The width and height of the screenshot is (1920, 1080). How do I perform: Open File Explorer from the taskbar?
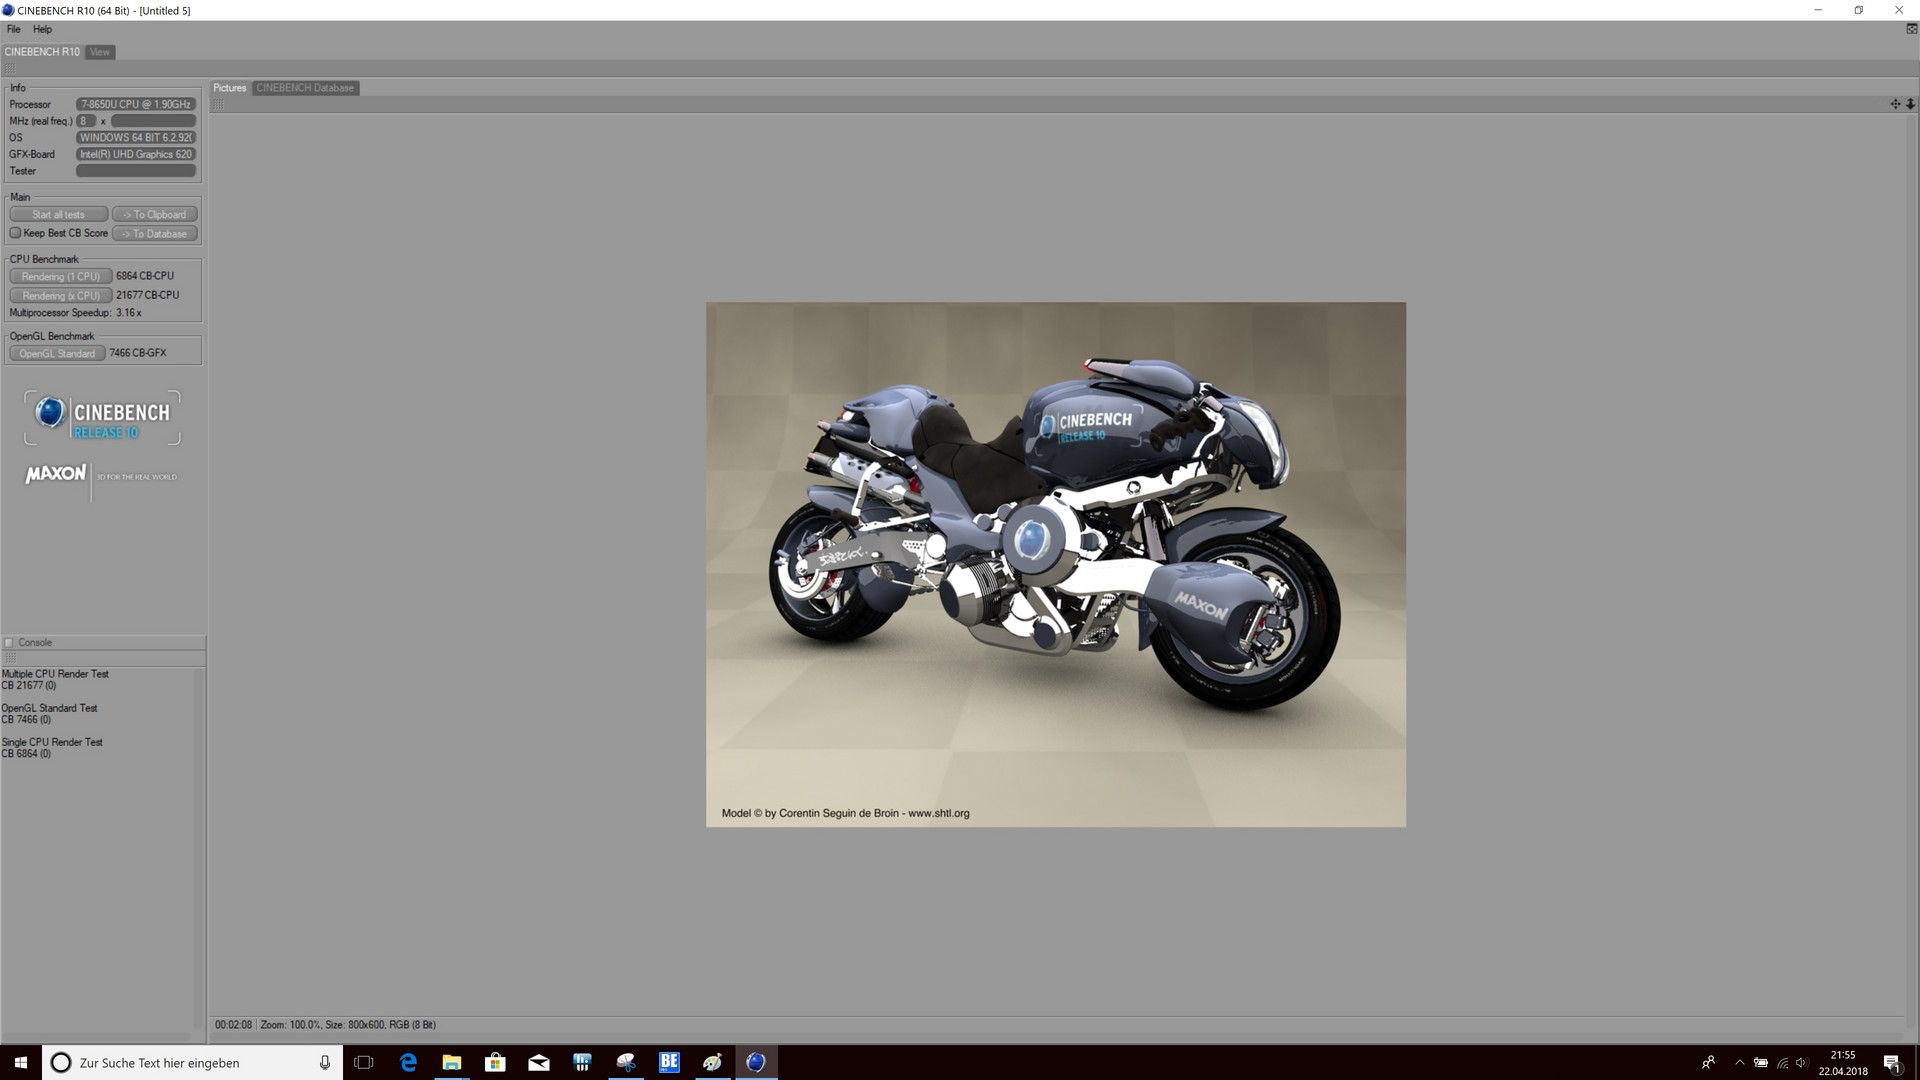(x=451, y=1062)
